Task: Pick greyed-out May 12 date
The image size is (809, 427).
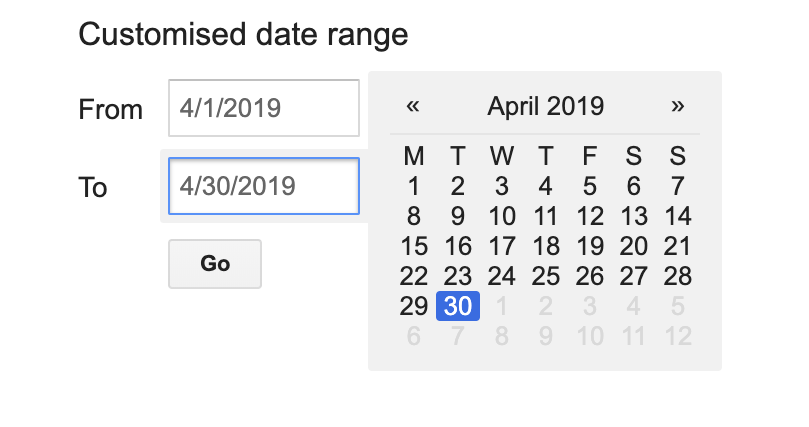Action: (x=678, y=337)
